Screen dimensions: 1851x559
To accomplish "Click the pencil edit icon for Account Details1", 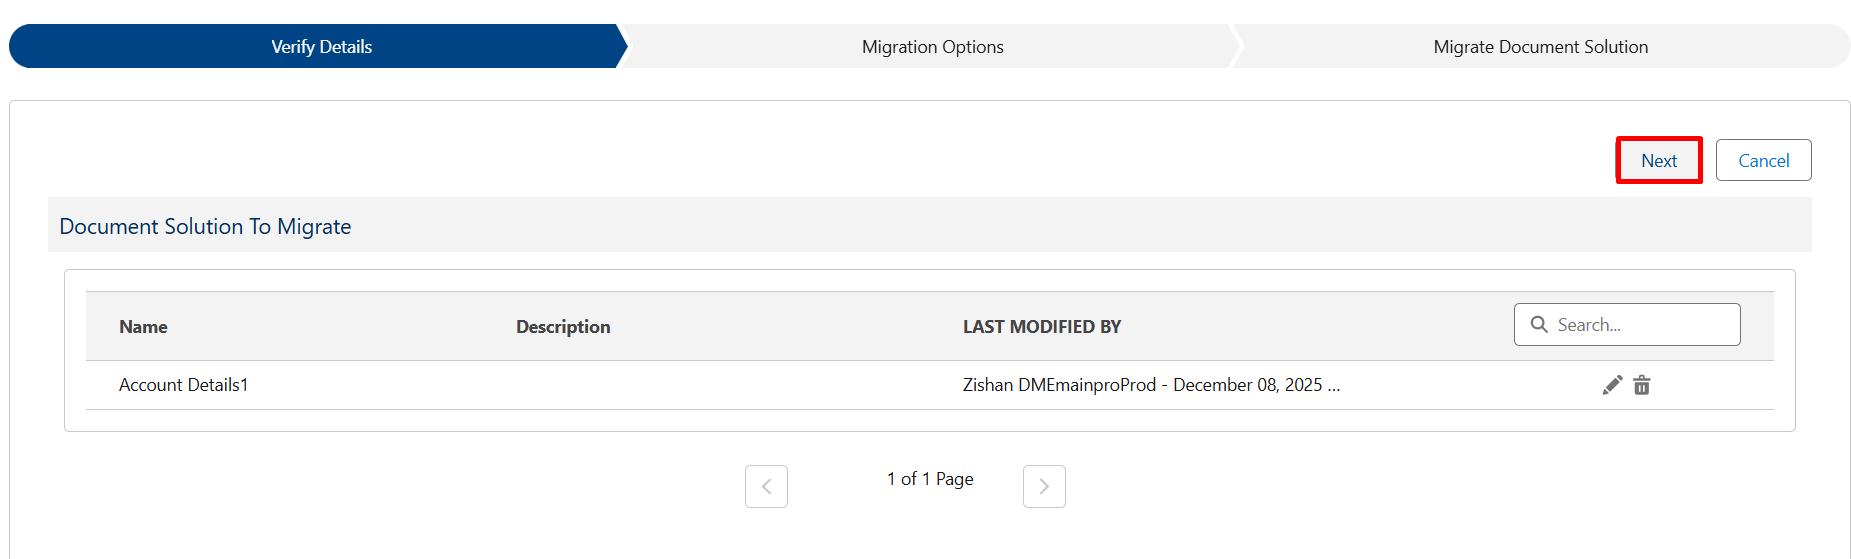I will [1612, 385].
